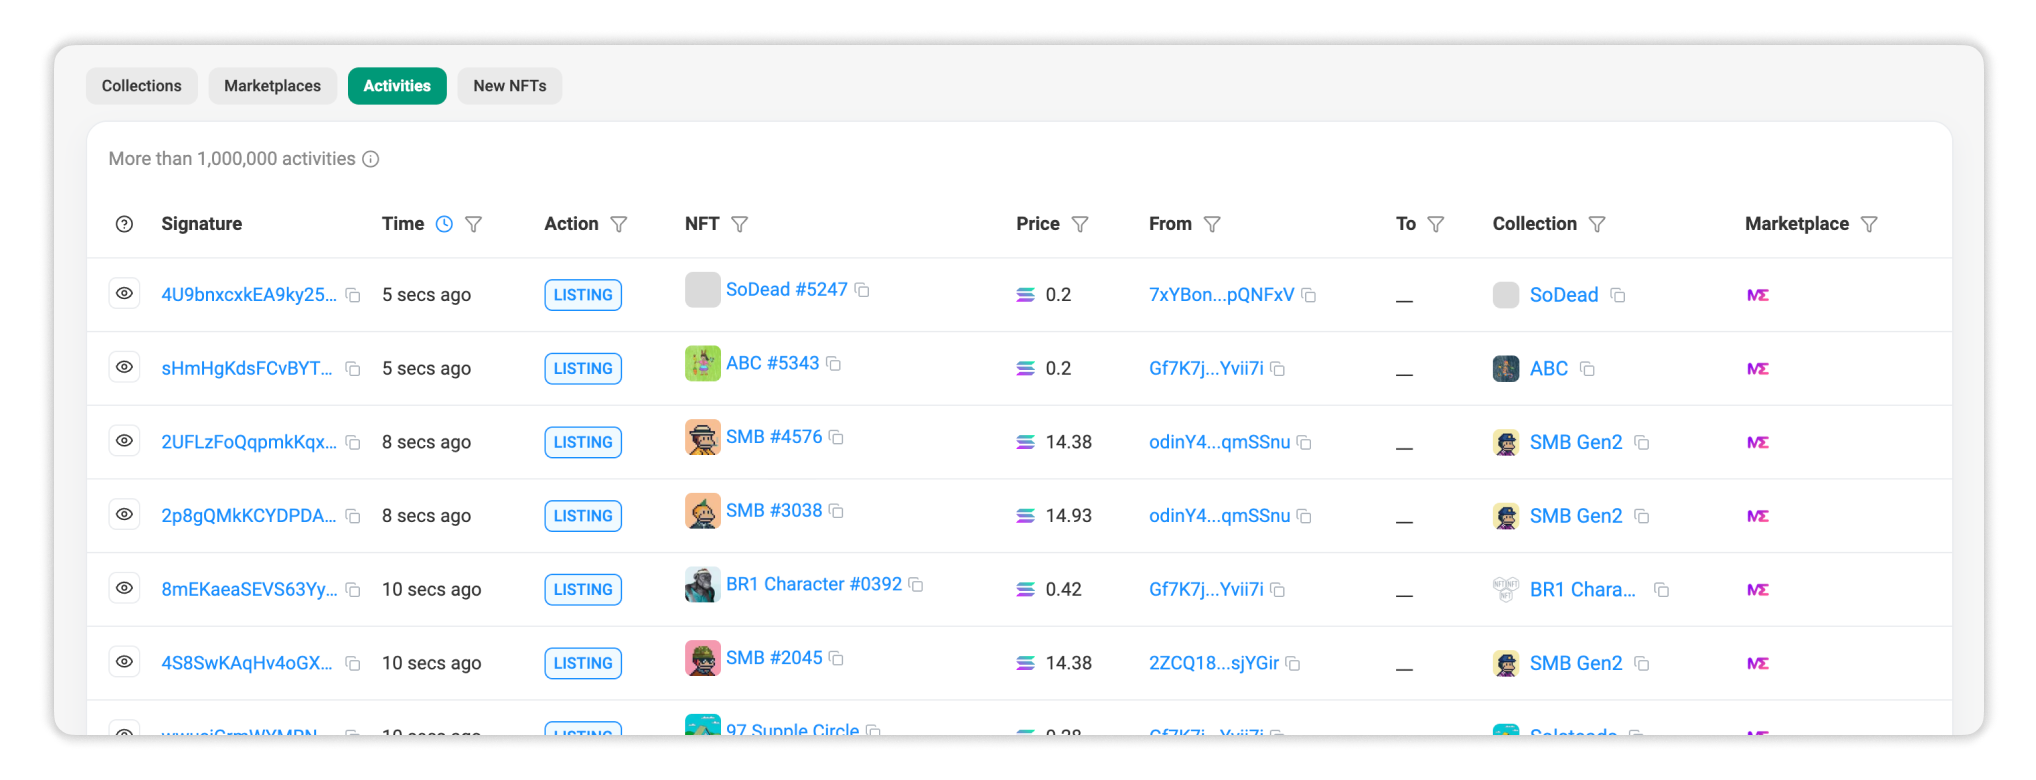
Task: Open the 7xYBon...pQNFxV address link
Action: point(1221,295)
